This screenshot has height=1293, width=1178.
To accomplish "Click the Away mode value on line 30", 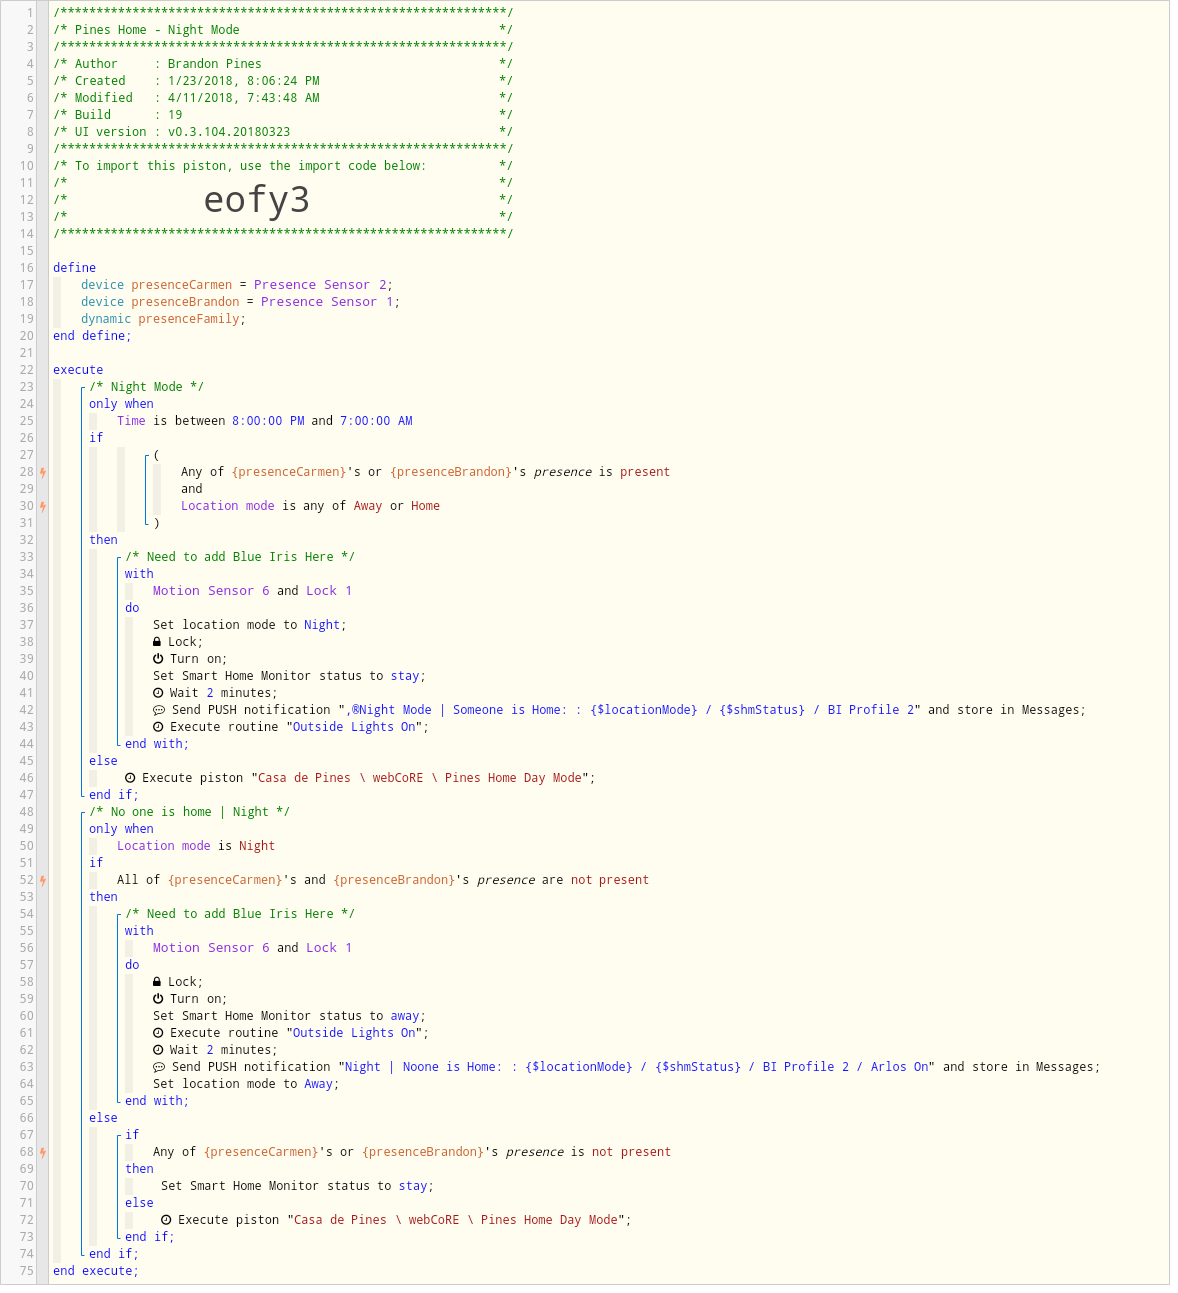I will click(x=368, y=506).
